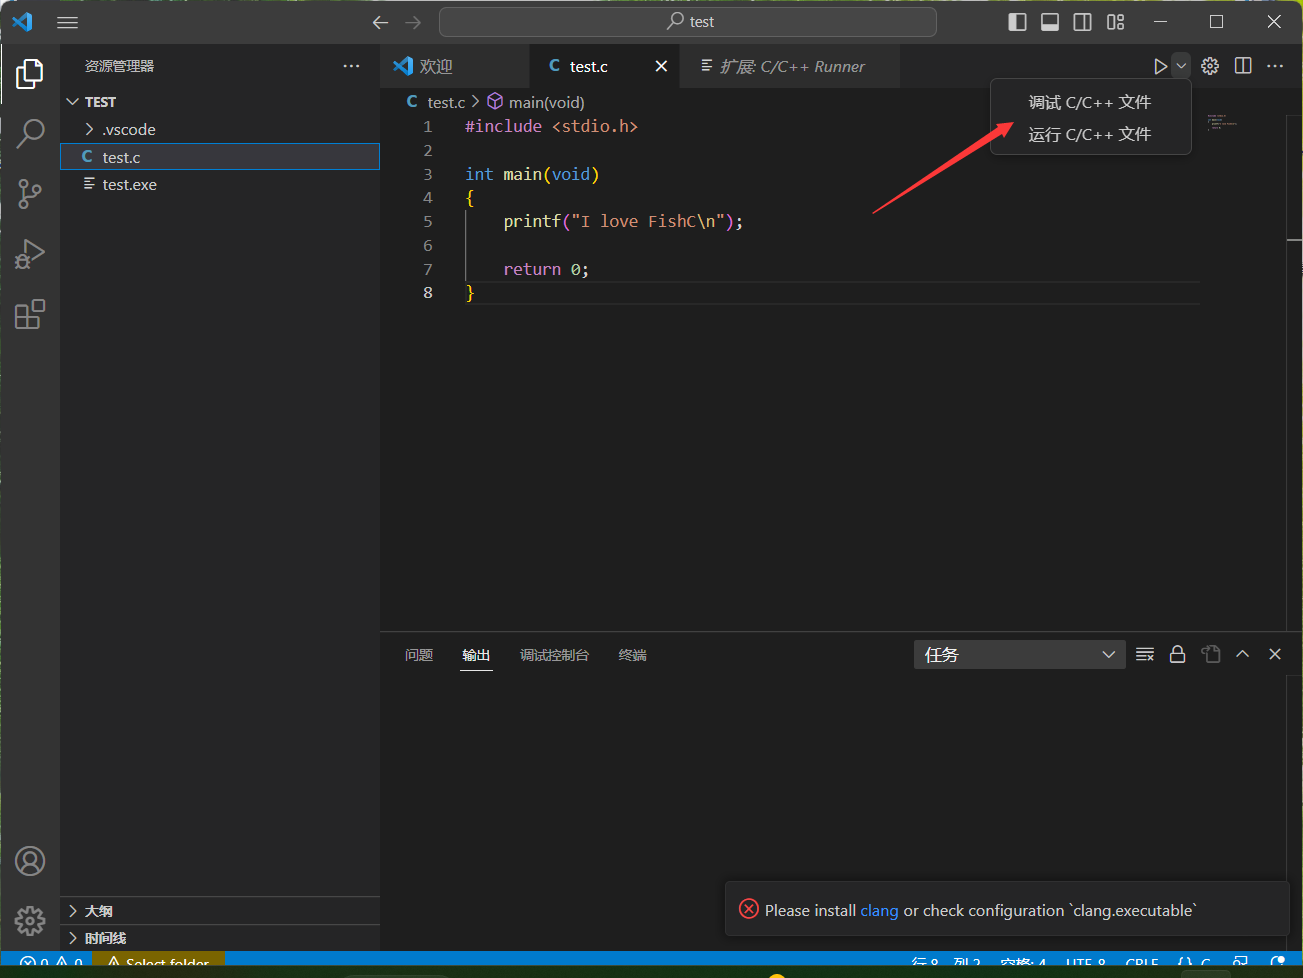Click the VS Code logo icon
The height and width of the screenshot is (978, 1303).
tap(22, 22)
